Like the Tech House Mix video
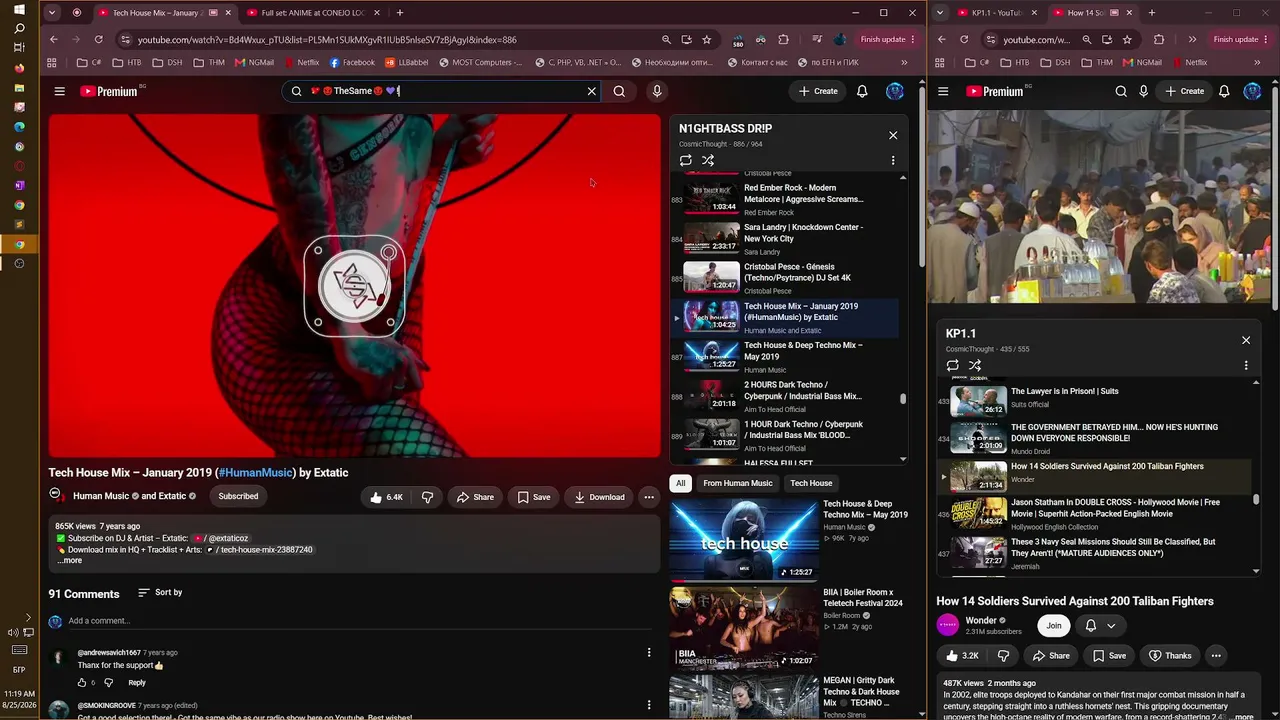 tap(386, 497)
